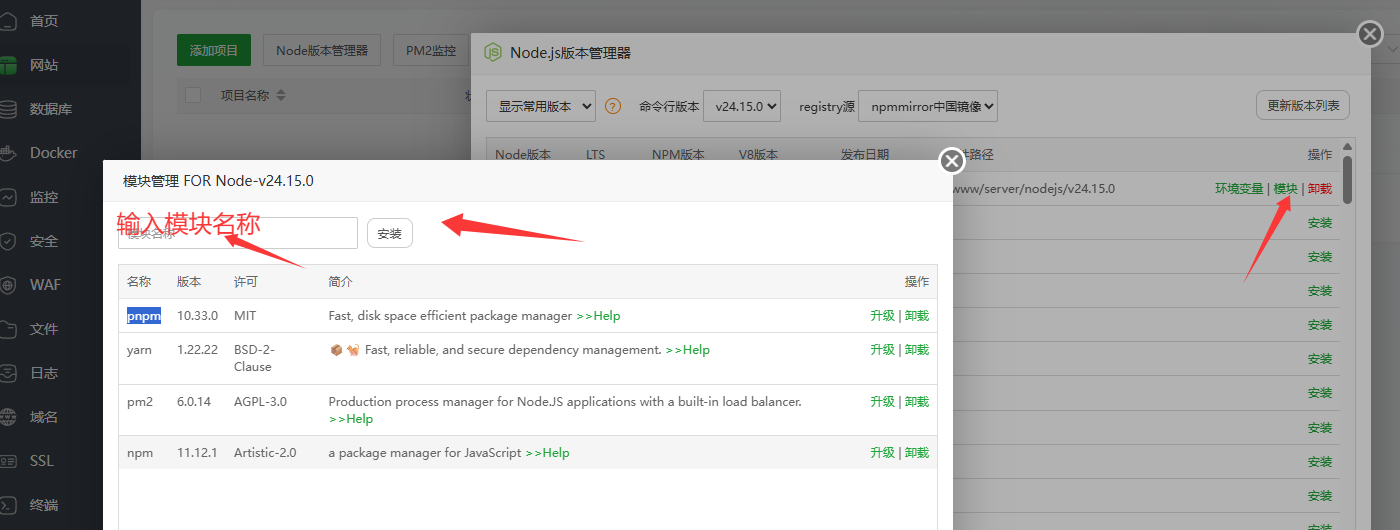The image size is (1400, 530).
Task: Click the shield icon next to 安全
Action: tap(8, 241)
